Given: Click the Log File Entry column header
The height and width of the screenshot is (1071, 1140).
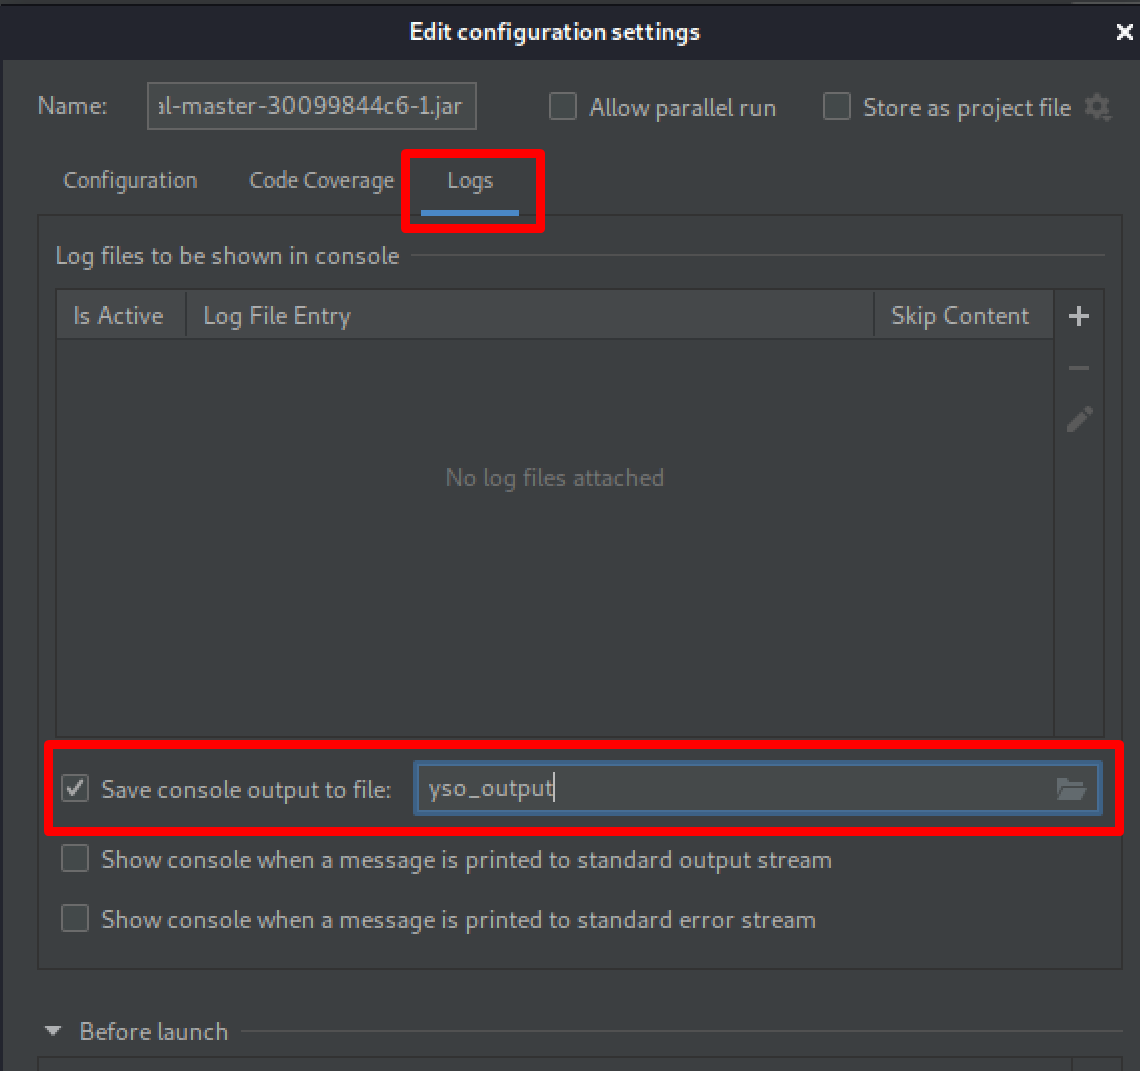Looking at the screenshot, I should [276, 315].
